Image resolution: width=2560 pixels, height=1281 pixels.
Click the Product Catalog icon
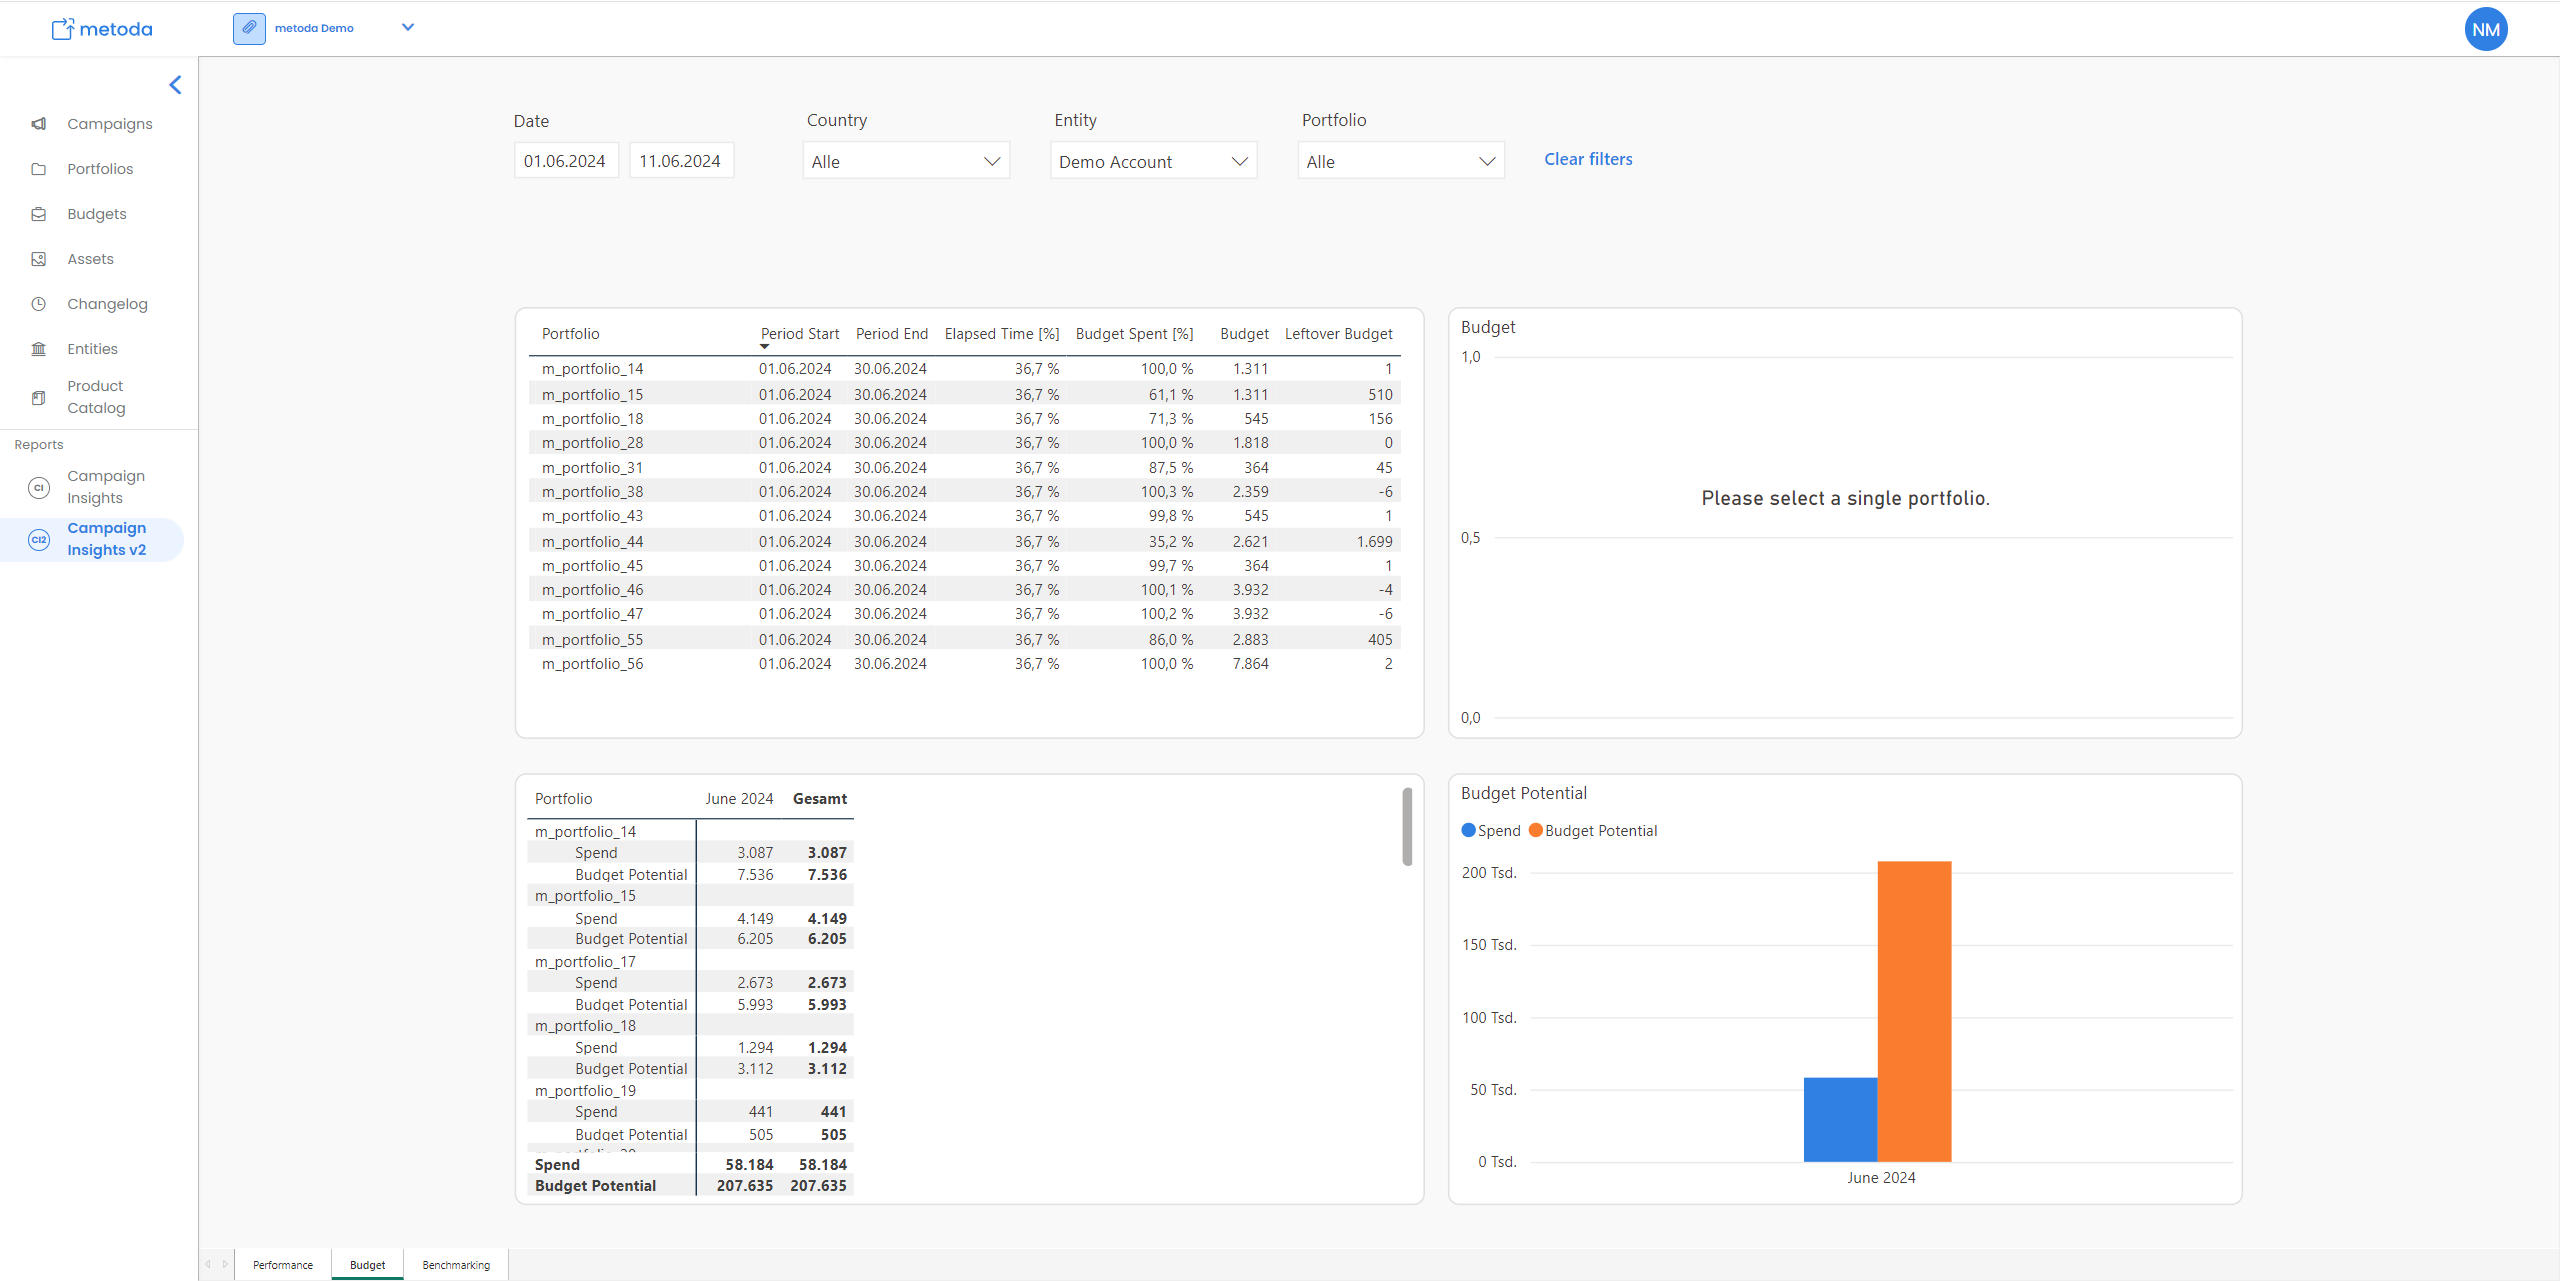(x=39, y=397)
